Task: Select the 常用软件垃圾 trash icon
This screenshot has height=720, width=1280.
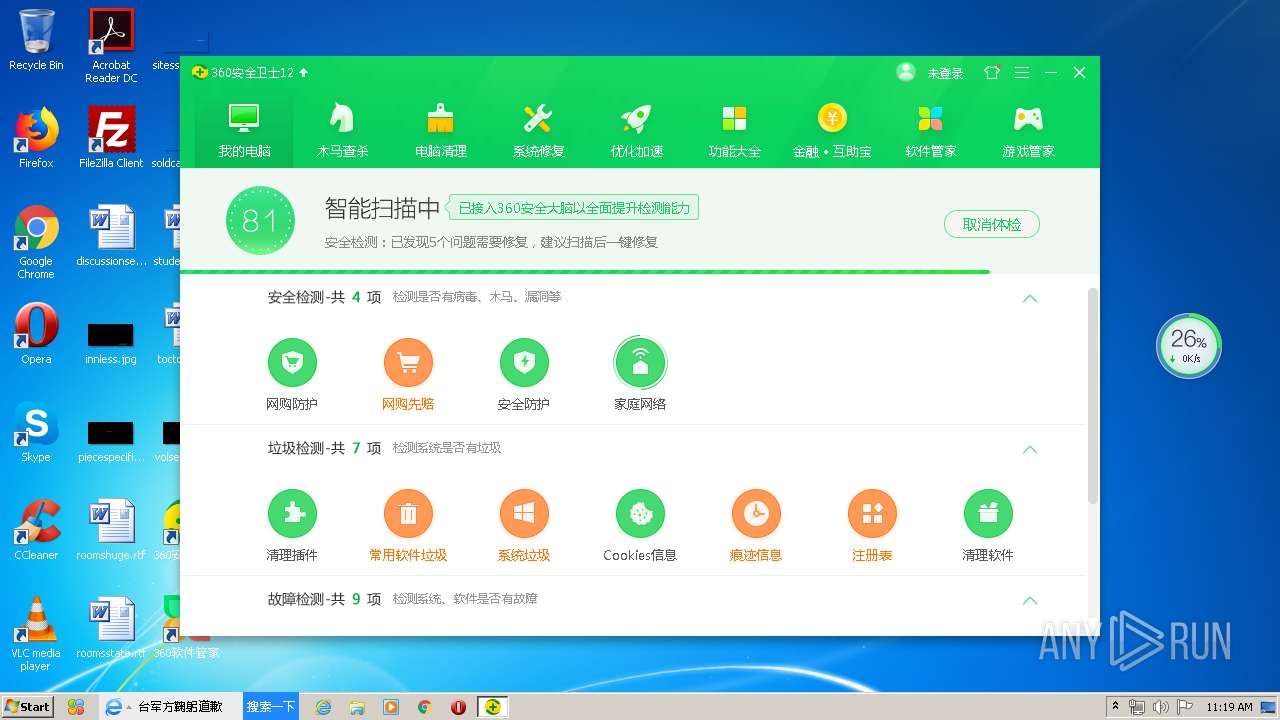Action: pyautogui.click(x=408, y=514)
